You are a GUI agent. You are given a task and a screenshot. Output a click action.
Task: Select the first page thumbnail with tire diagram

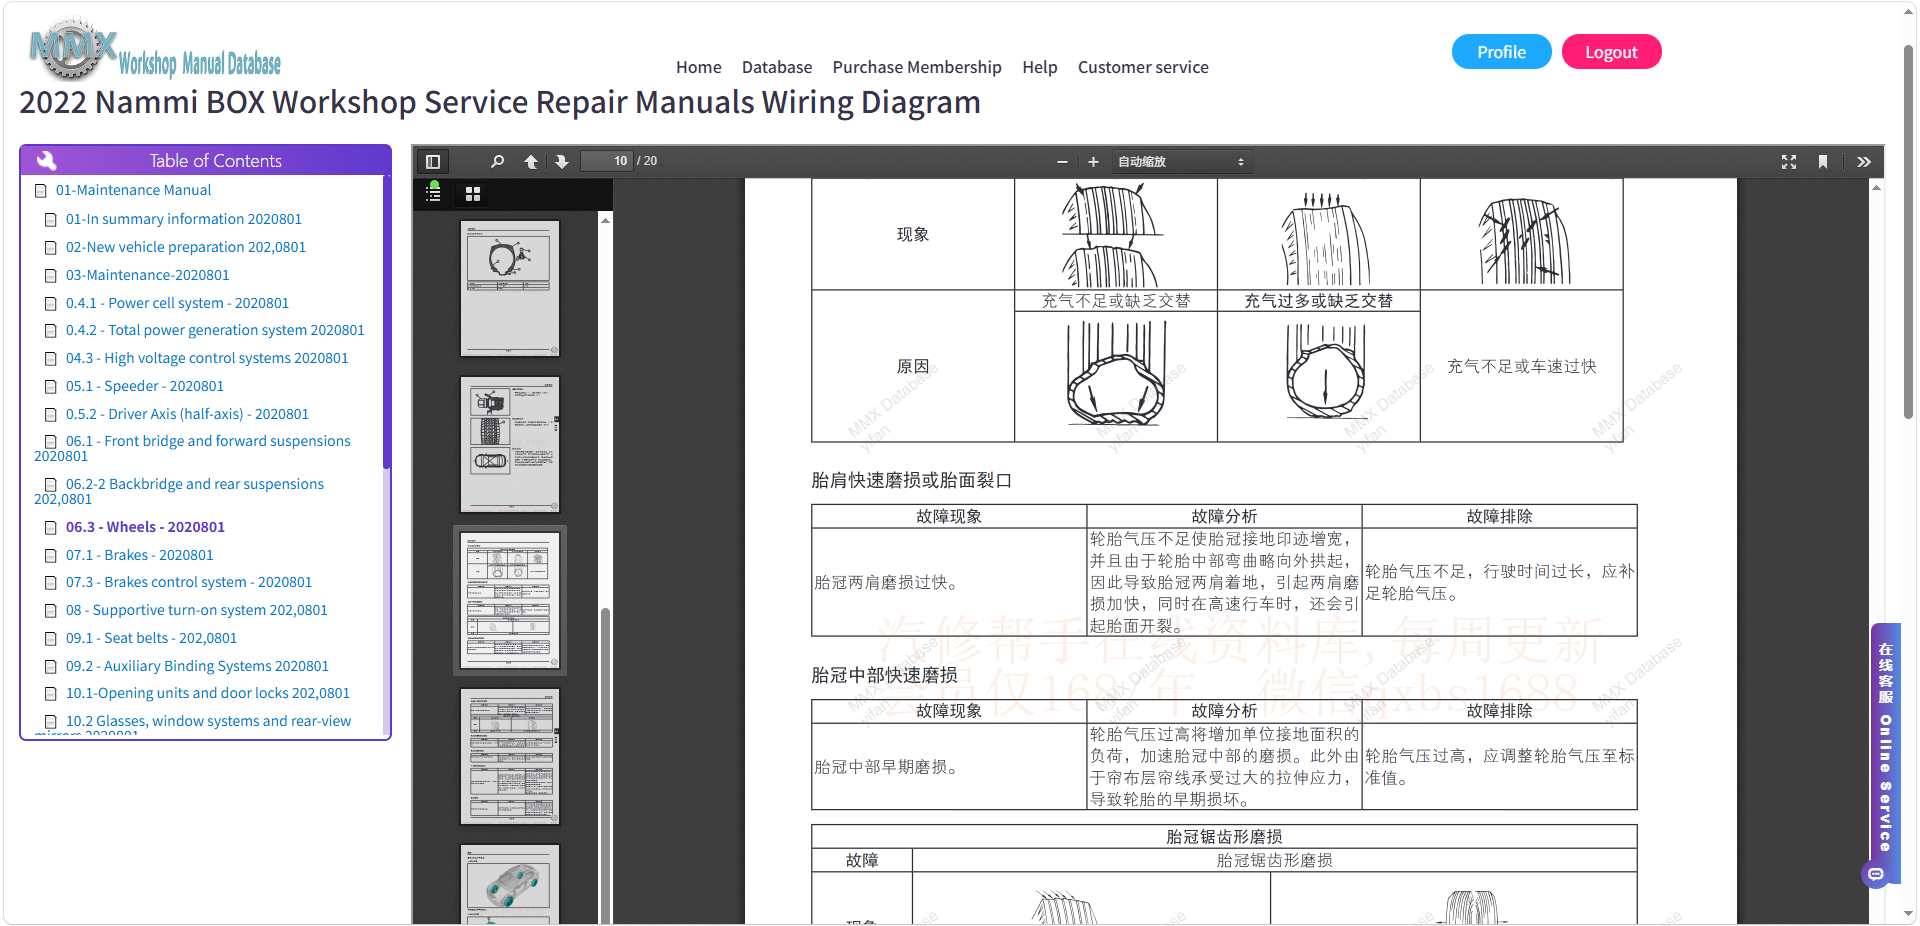(510, 288)
